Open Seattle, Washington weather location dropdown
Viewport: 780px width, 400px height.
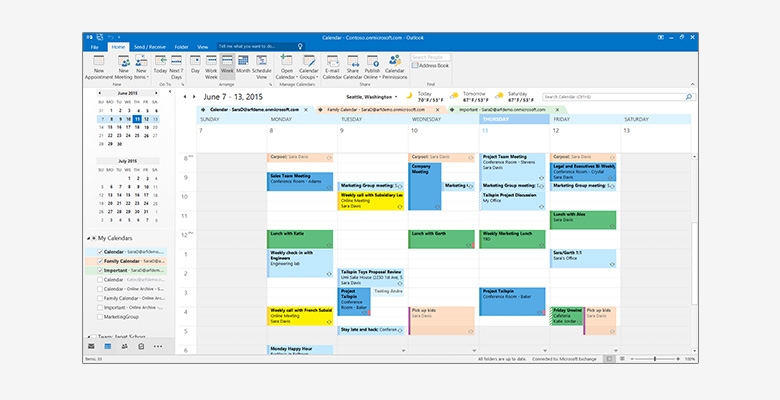click(372, 97)
